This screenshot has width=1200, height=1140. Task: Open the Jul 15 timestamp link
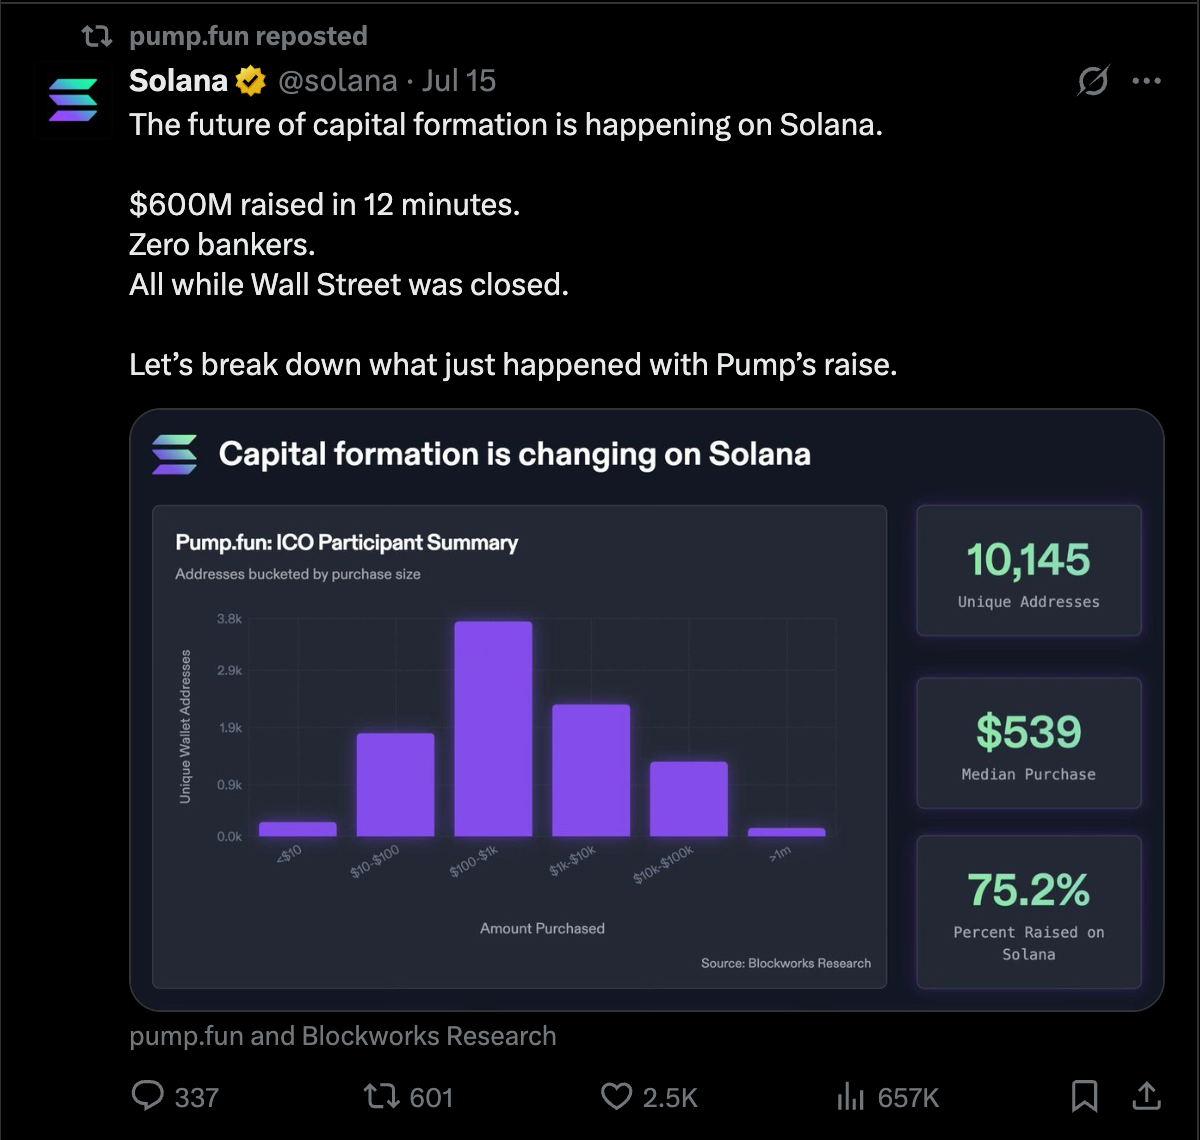(458, 81)
